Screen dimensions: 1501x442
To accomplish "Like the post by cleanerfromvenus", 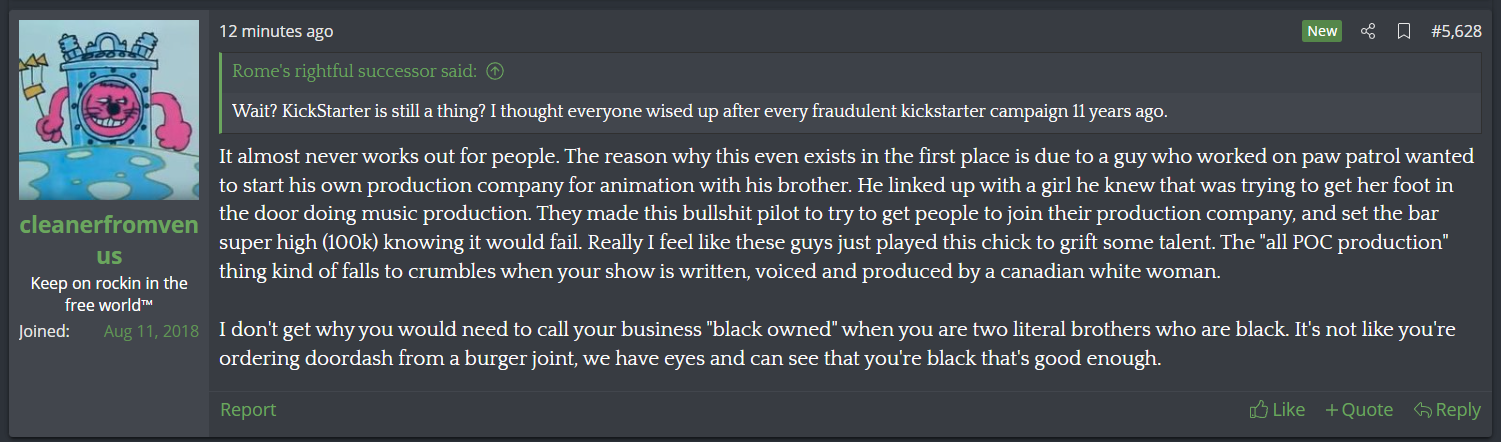I will 1277,410.
